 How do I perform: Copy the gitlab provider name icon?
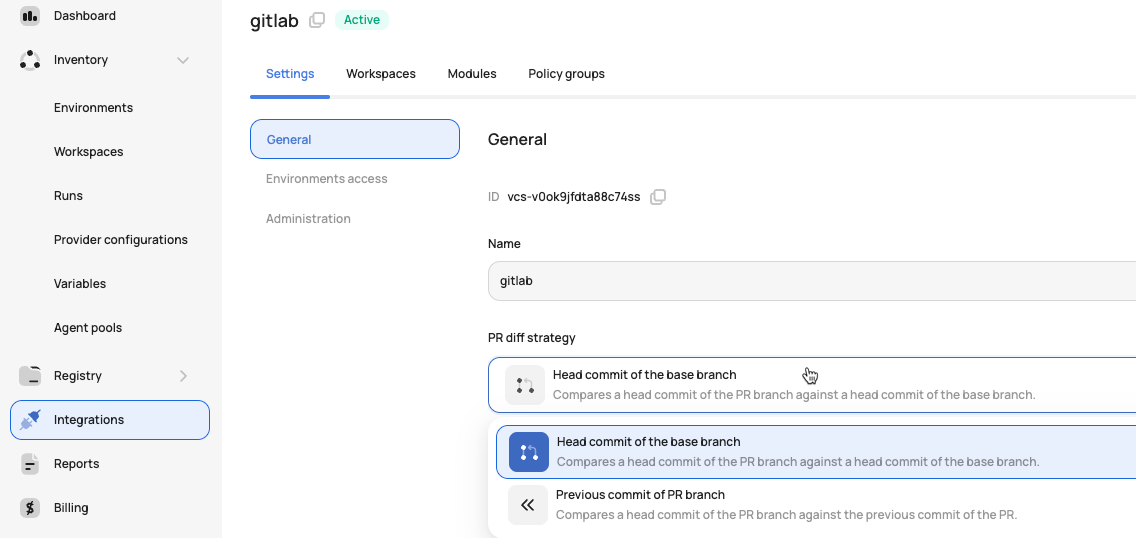click(317, 20)
